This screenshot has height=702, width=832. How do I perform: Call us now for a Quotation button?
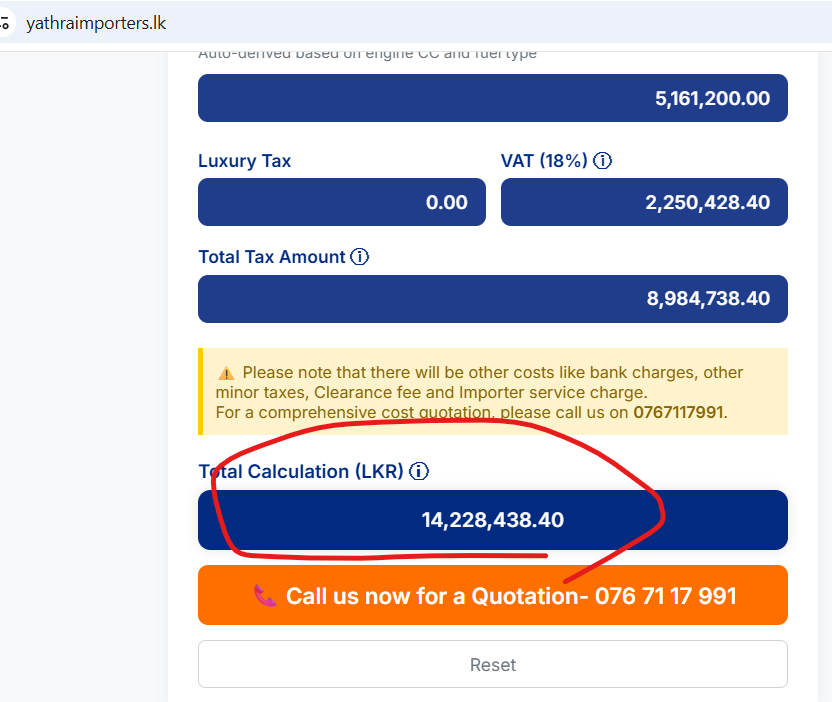(x=492, y=595)
